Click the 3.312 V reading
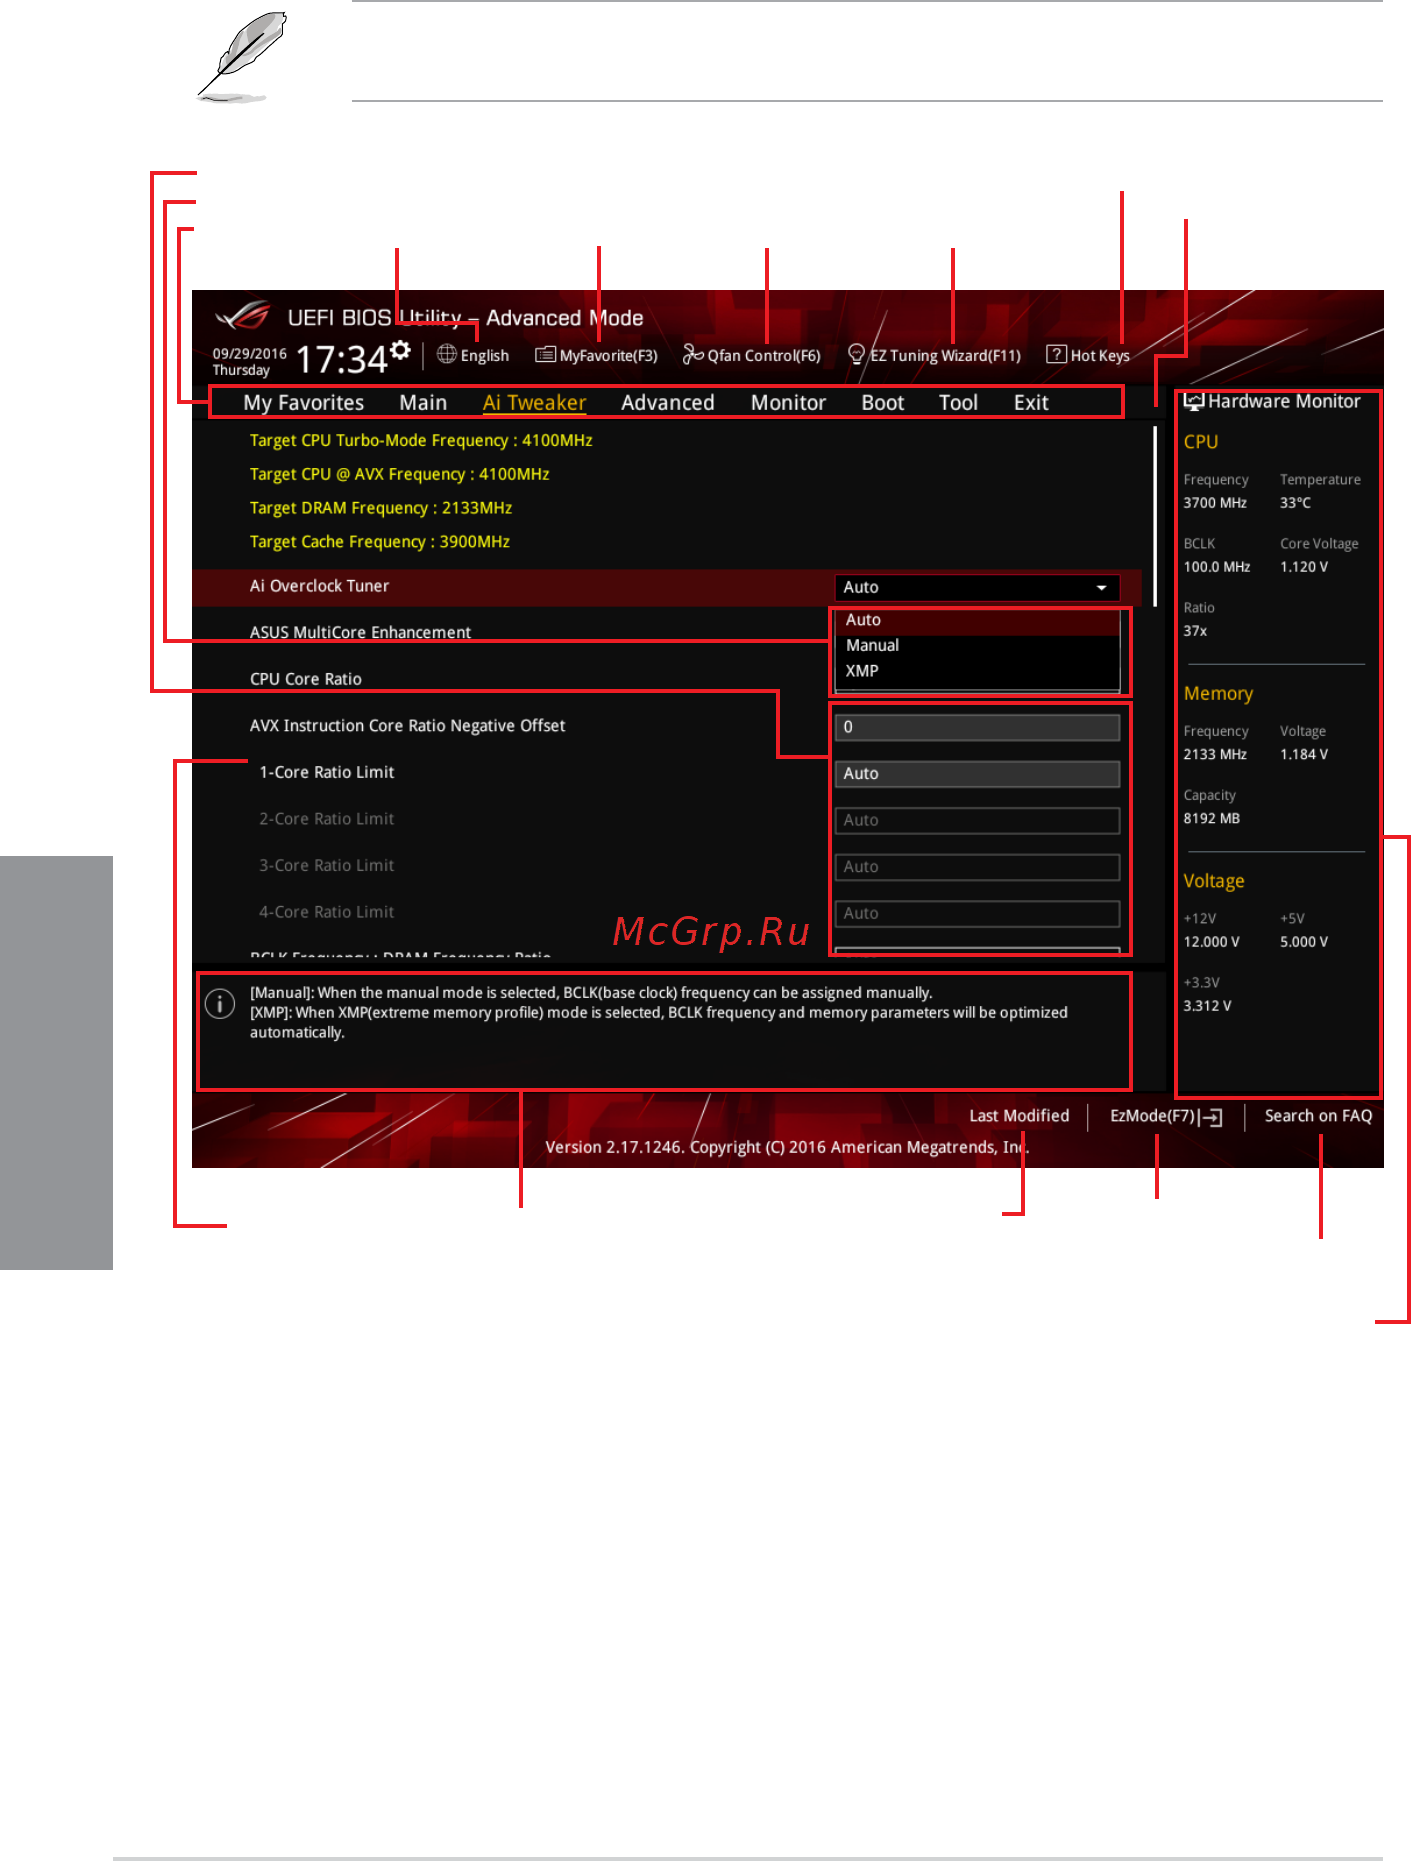 point(1207,1006)
